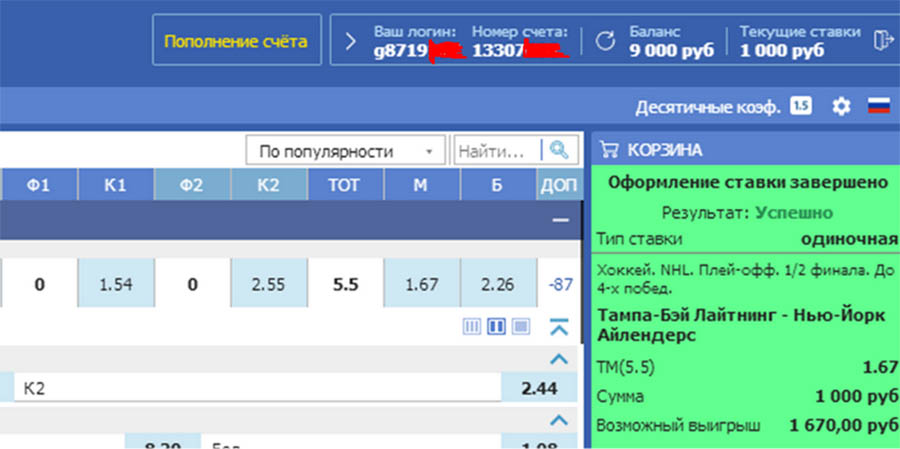Click the refresh balance icon
The width and height of the screenshot is (900, 449).
604,40
